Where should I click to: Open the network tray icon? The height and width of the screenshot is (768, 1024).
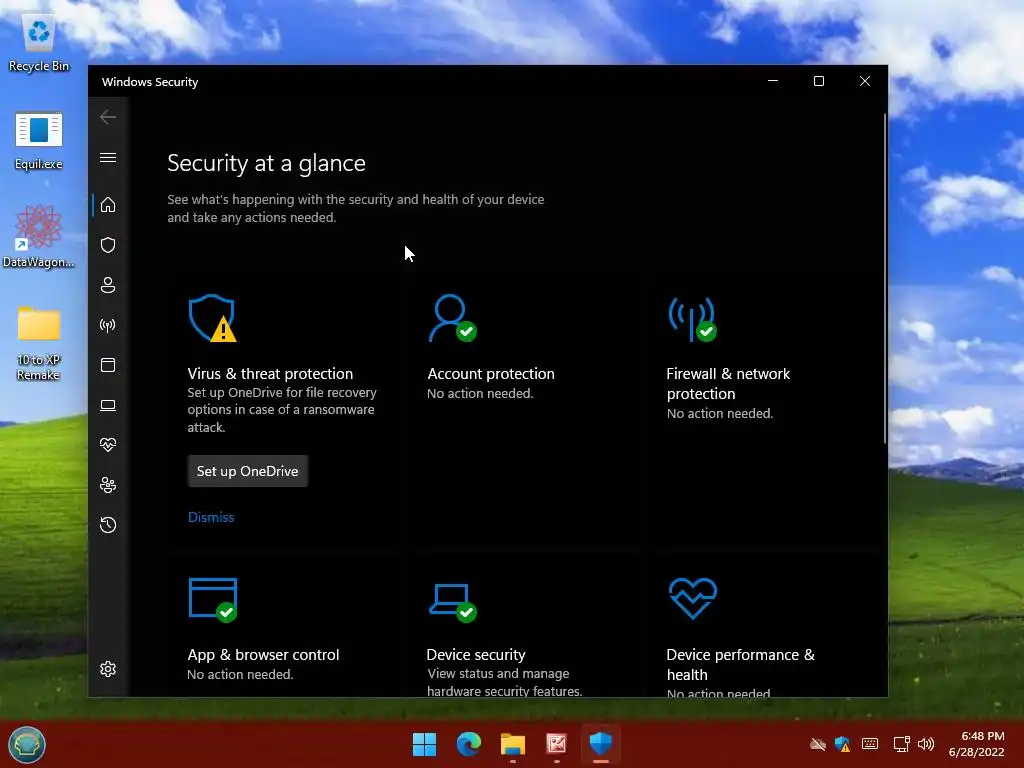[x=901, y=744]
